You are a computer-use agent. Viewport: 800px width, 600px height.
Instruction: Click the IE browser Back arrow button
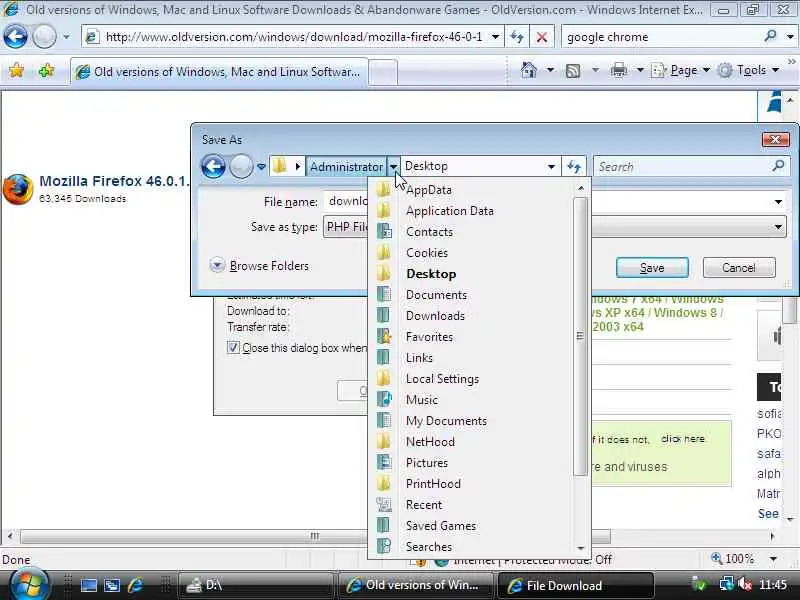[15, 37]
